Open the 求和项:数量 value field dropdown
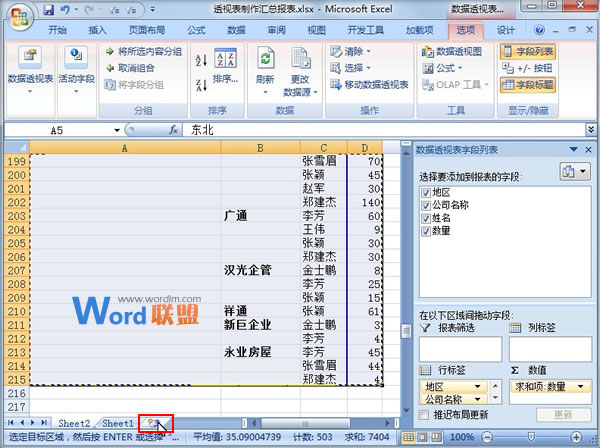Image resolution: width=600 pixels, height=448 pixels. (x=580, y=386)
